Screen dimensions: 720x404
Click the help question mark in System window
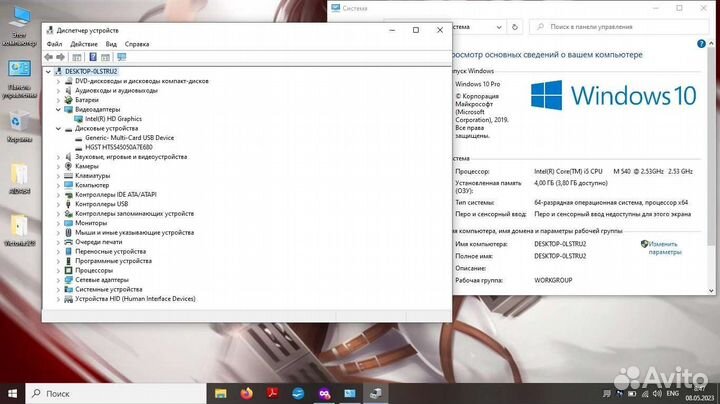[701, 44]
